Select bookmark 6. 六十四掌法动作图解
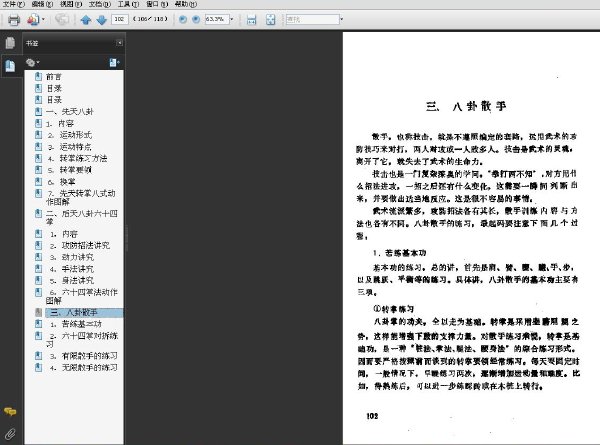The width and height of the screenshot is (600, 445). pyautogui.click(x=82, y=296)
